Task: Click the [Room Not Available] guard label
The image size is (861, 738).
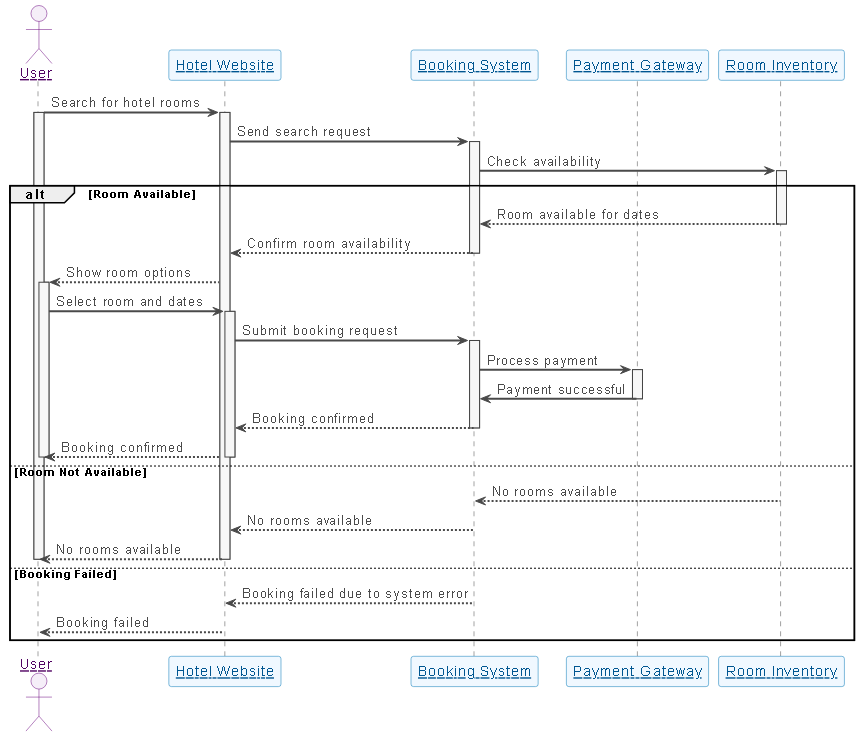Action: tap(80, 472)
